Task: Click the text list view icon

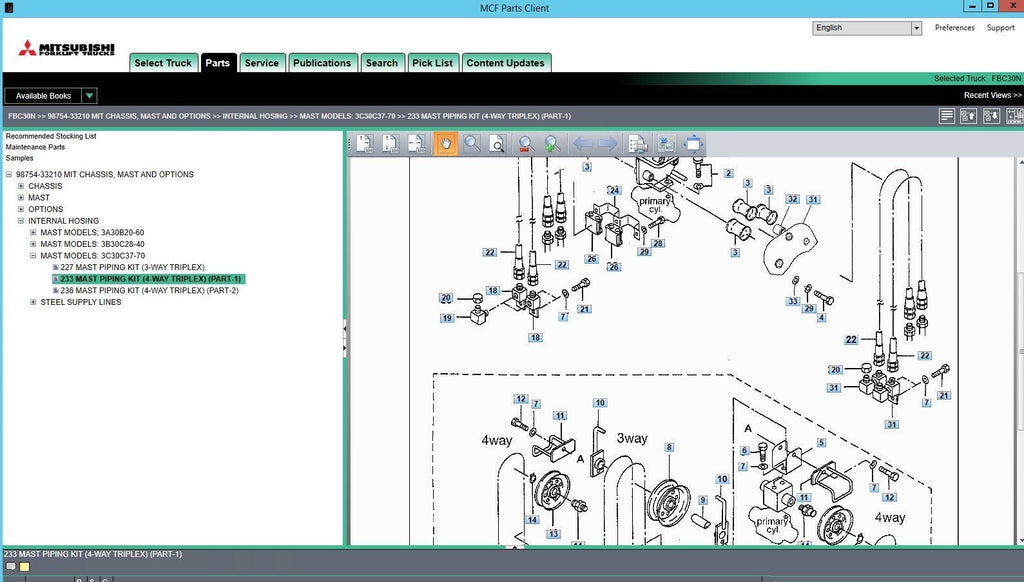Action: click(946, 116)
